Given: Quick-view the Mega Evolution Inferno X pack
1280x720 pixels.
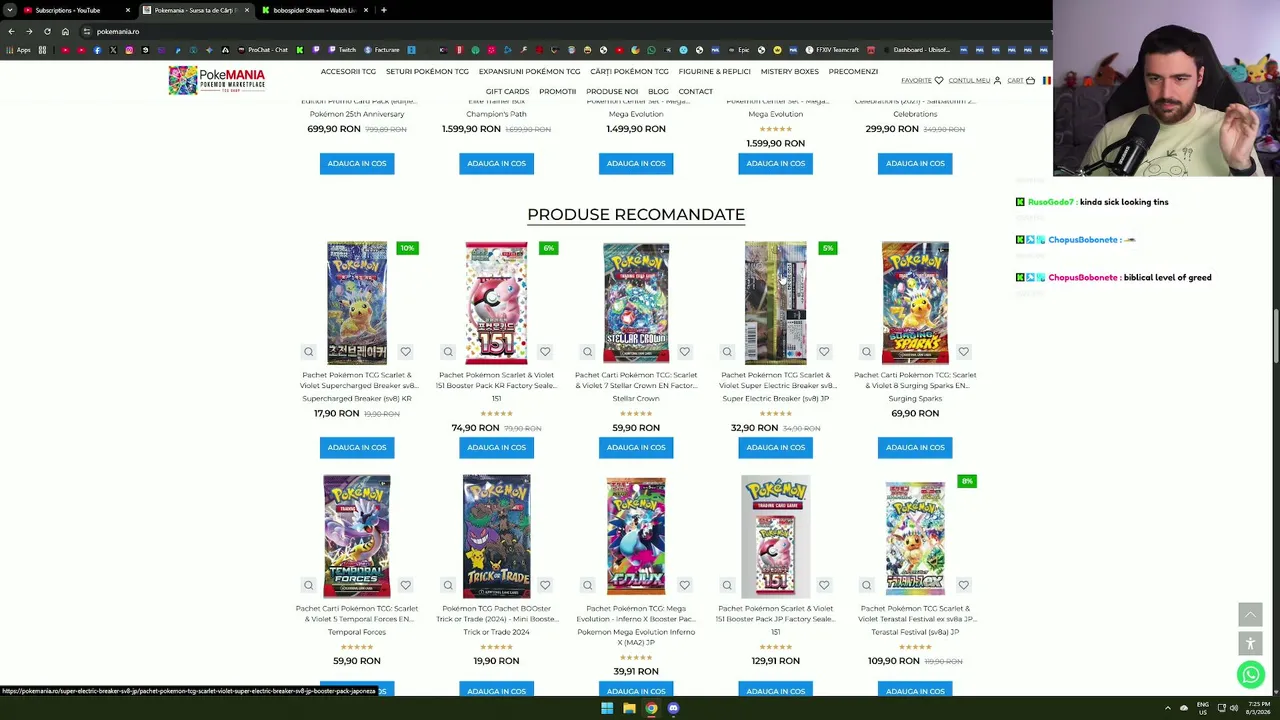Looking at the screenshot, I should coord(587,585).
